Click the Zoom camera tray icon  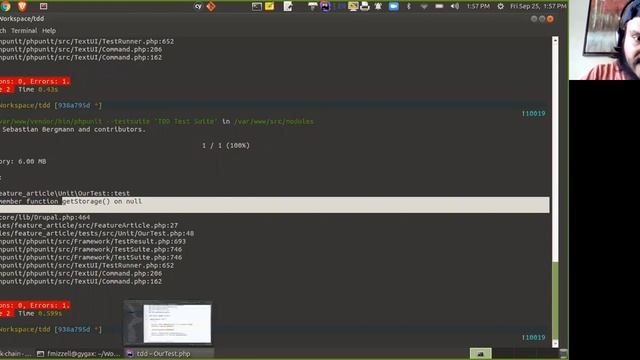click(393, 6)
